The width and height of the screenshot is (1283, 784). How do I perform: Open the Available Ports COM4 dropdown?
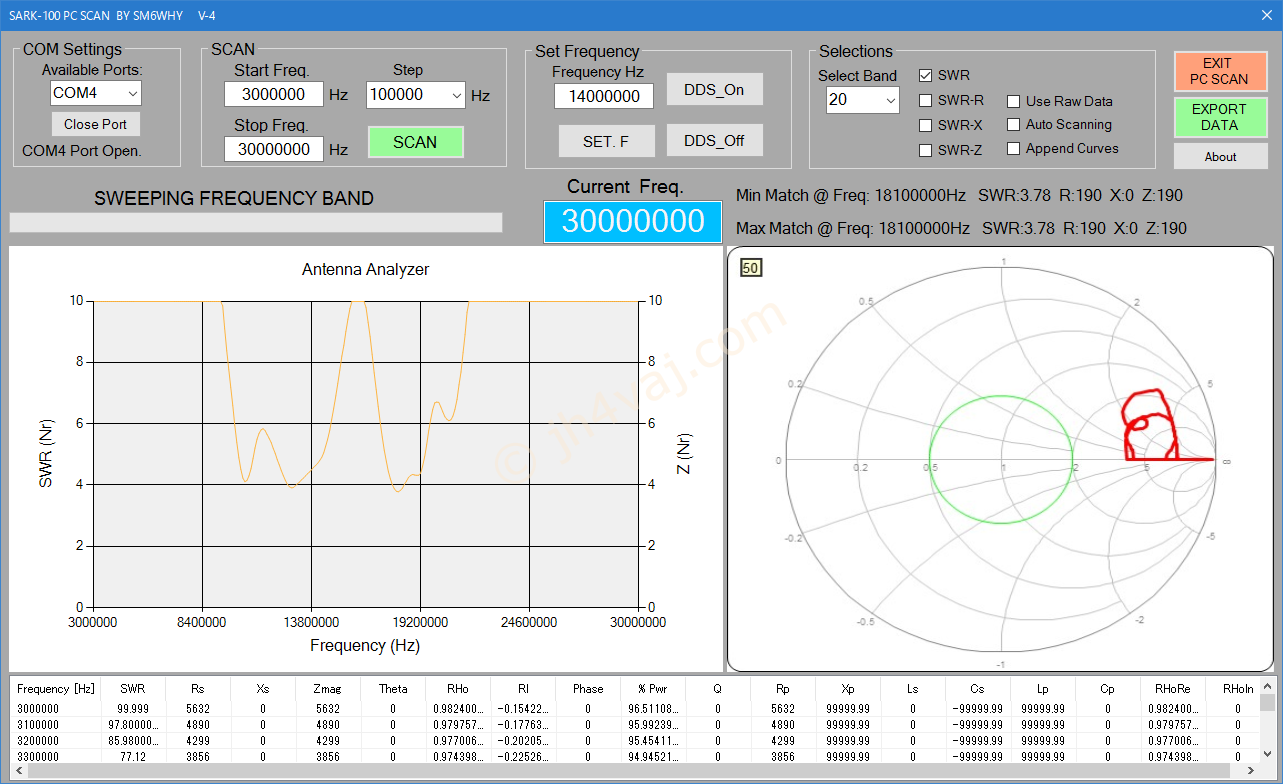point(96,93)
